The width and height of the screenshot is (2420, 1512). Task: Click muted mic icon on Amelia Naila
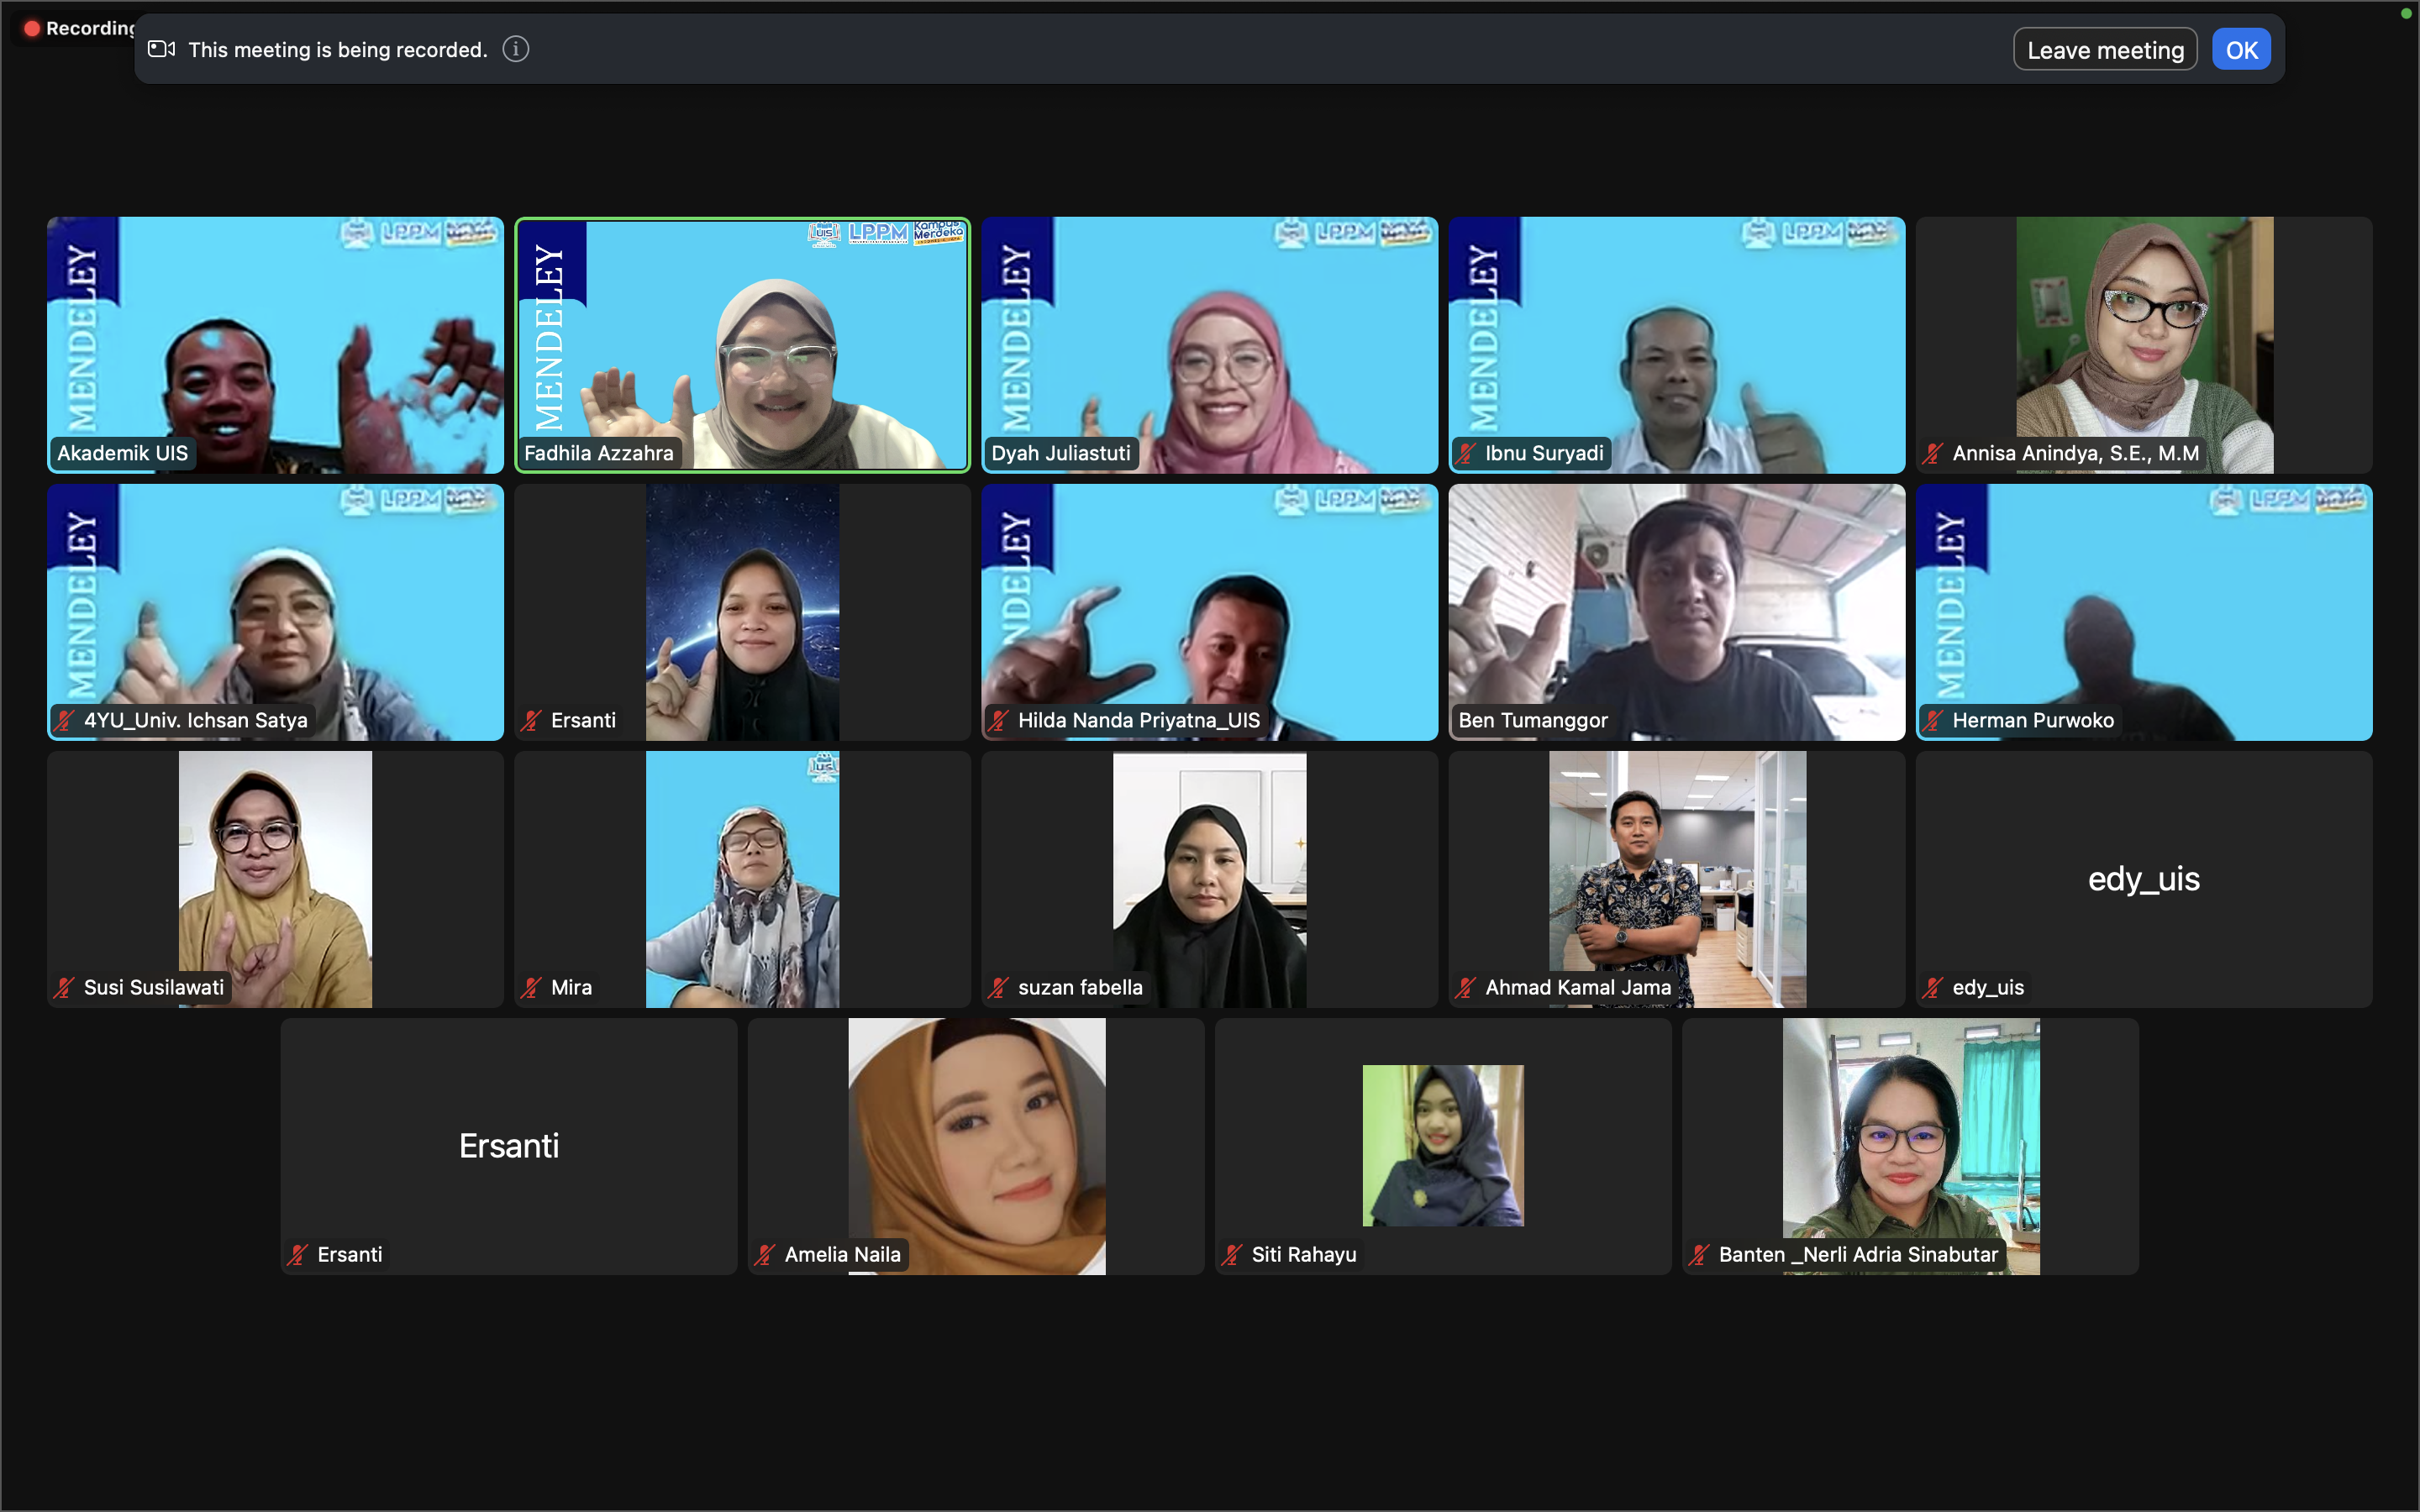click(765, 1254)
